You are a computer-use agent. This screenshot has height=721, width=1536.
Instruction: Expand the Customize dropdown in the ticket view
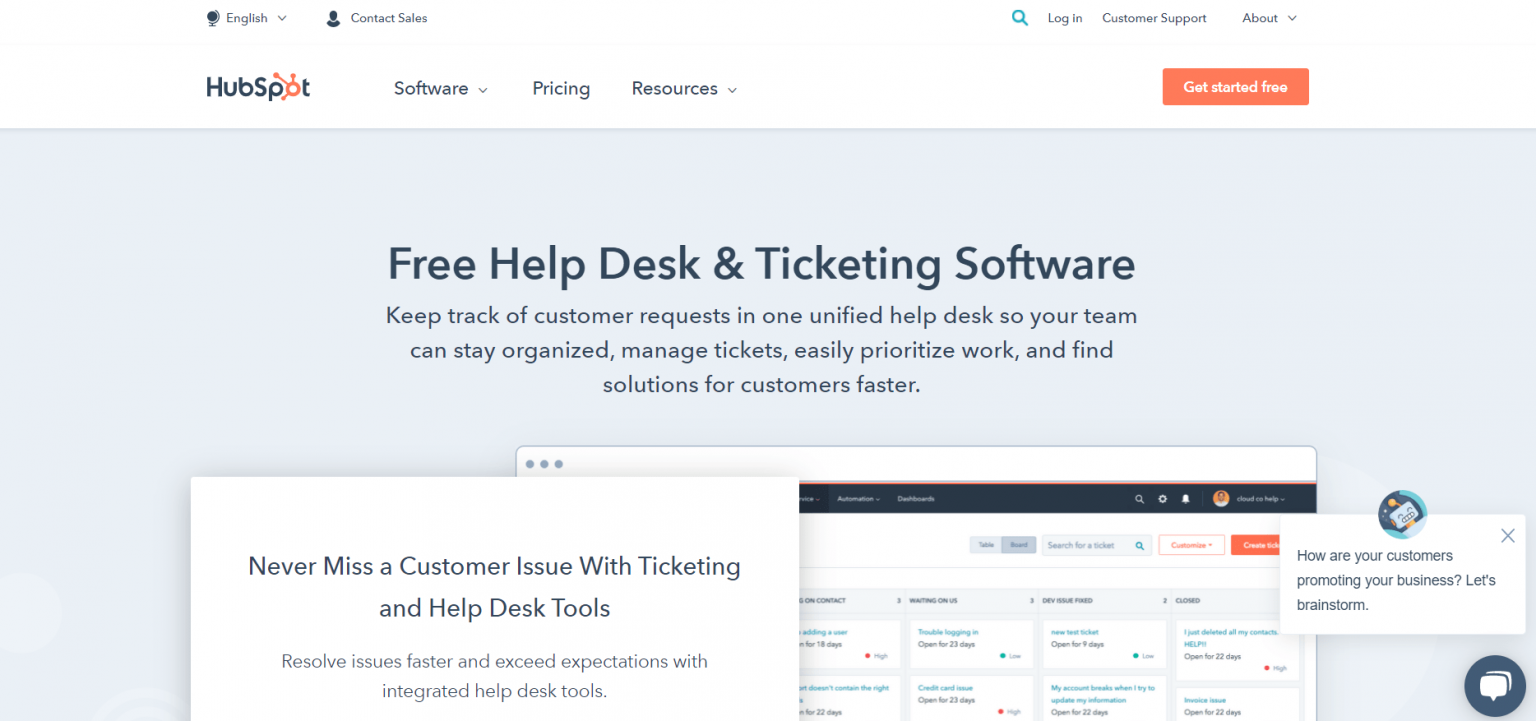pyautogui.click(x=1191, y=544)
